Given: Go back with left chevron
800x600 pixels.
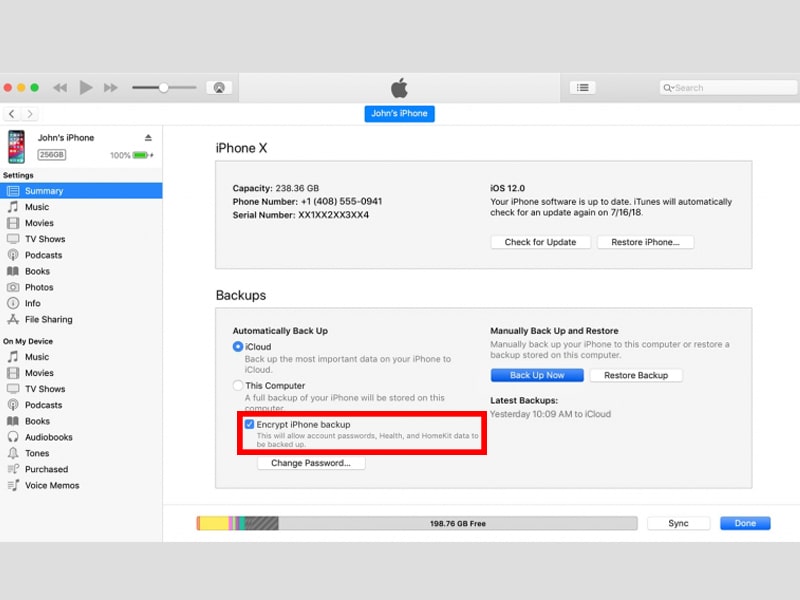Looking at the screenshot, I should coord(11,114).
